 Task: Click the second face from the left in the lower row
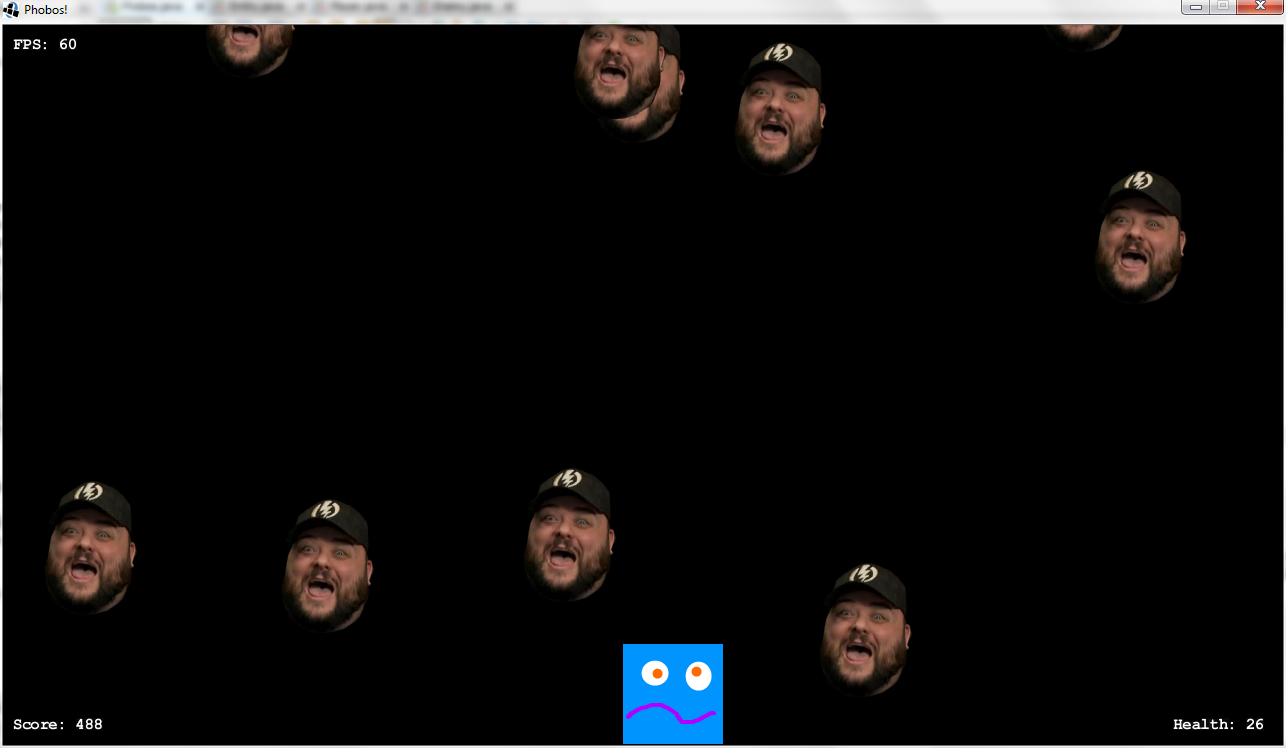coord(326,565)
